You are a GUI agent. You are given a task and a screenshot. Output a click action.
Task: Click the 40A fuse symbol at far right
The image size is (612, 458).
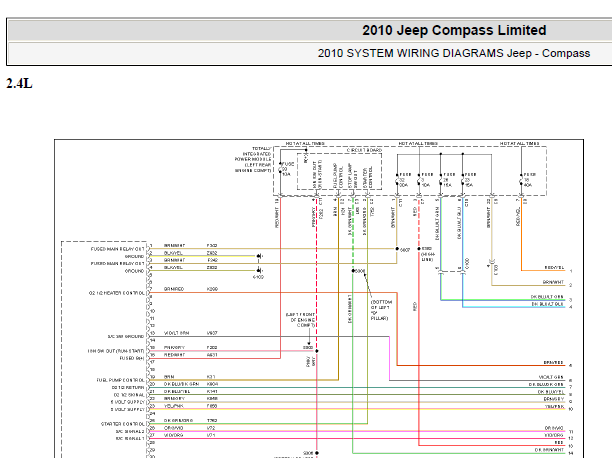coord(521,180)
